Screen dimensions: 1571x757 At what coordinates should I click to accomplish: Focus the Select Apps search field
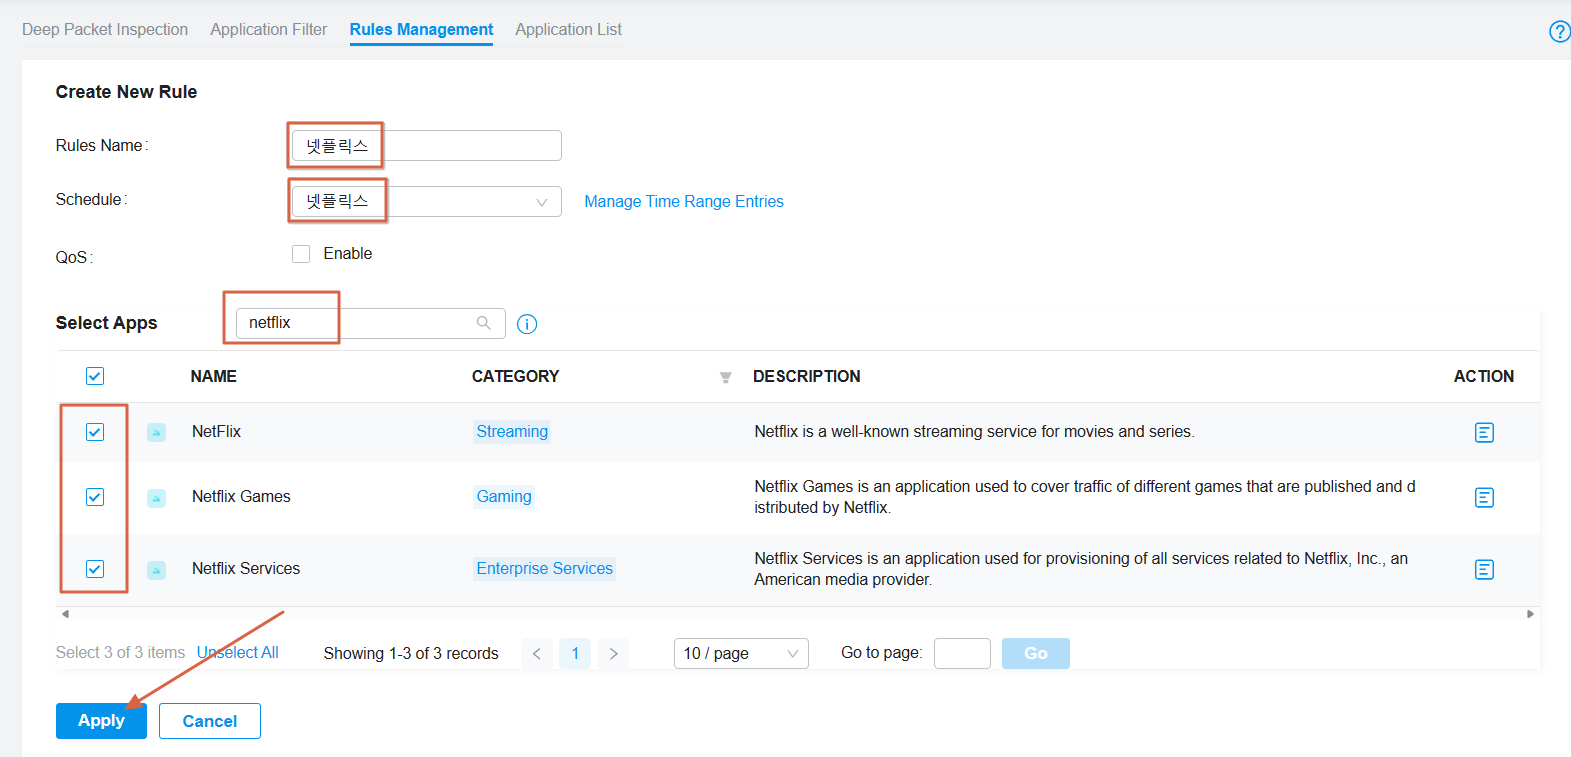(x=370, y=323)
